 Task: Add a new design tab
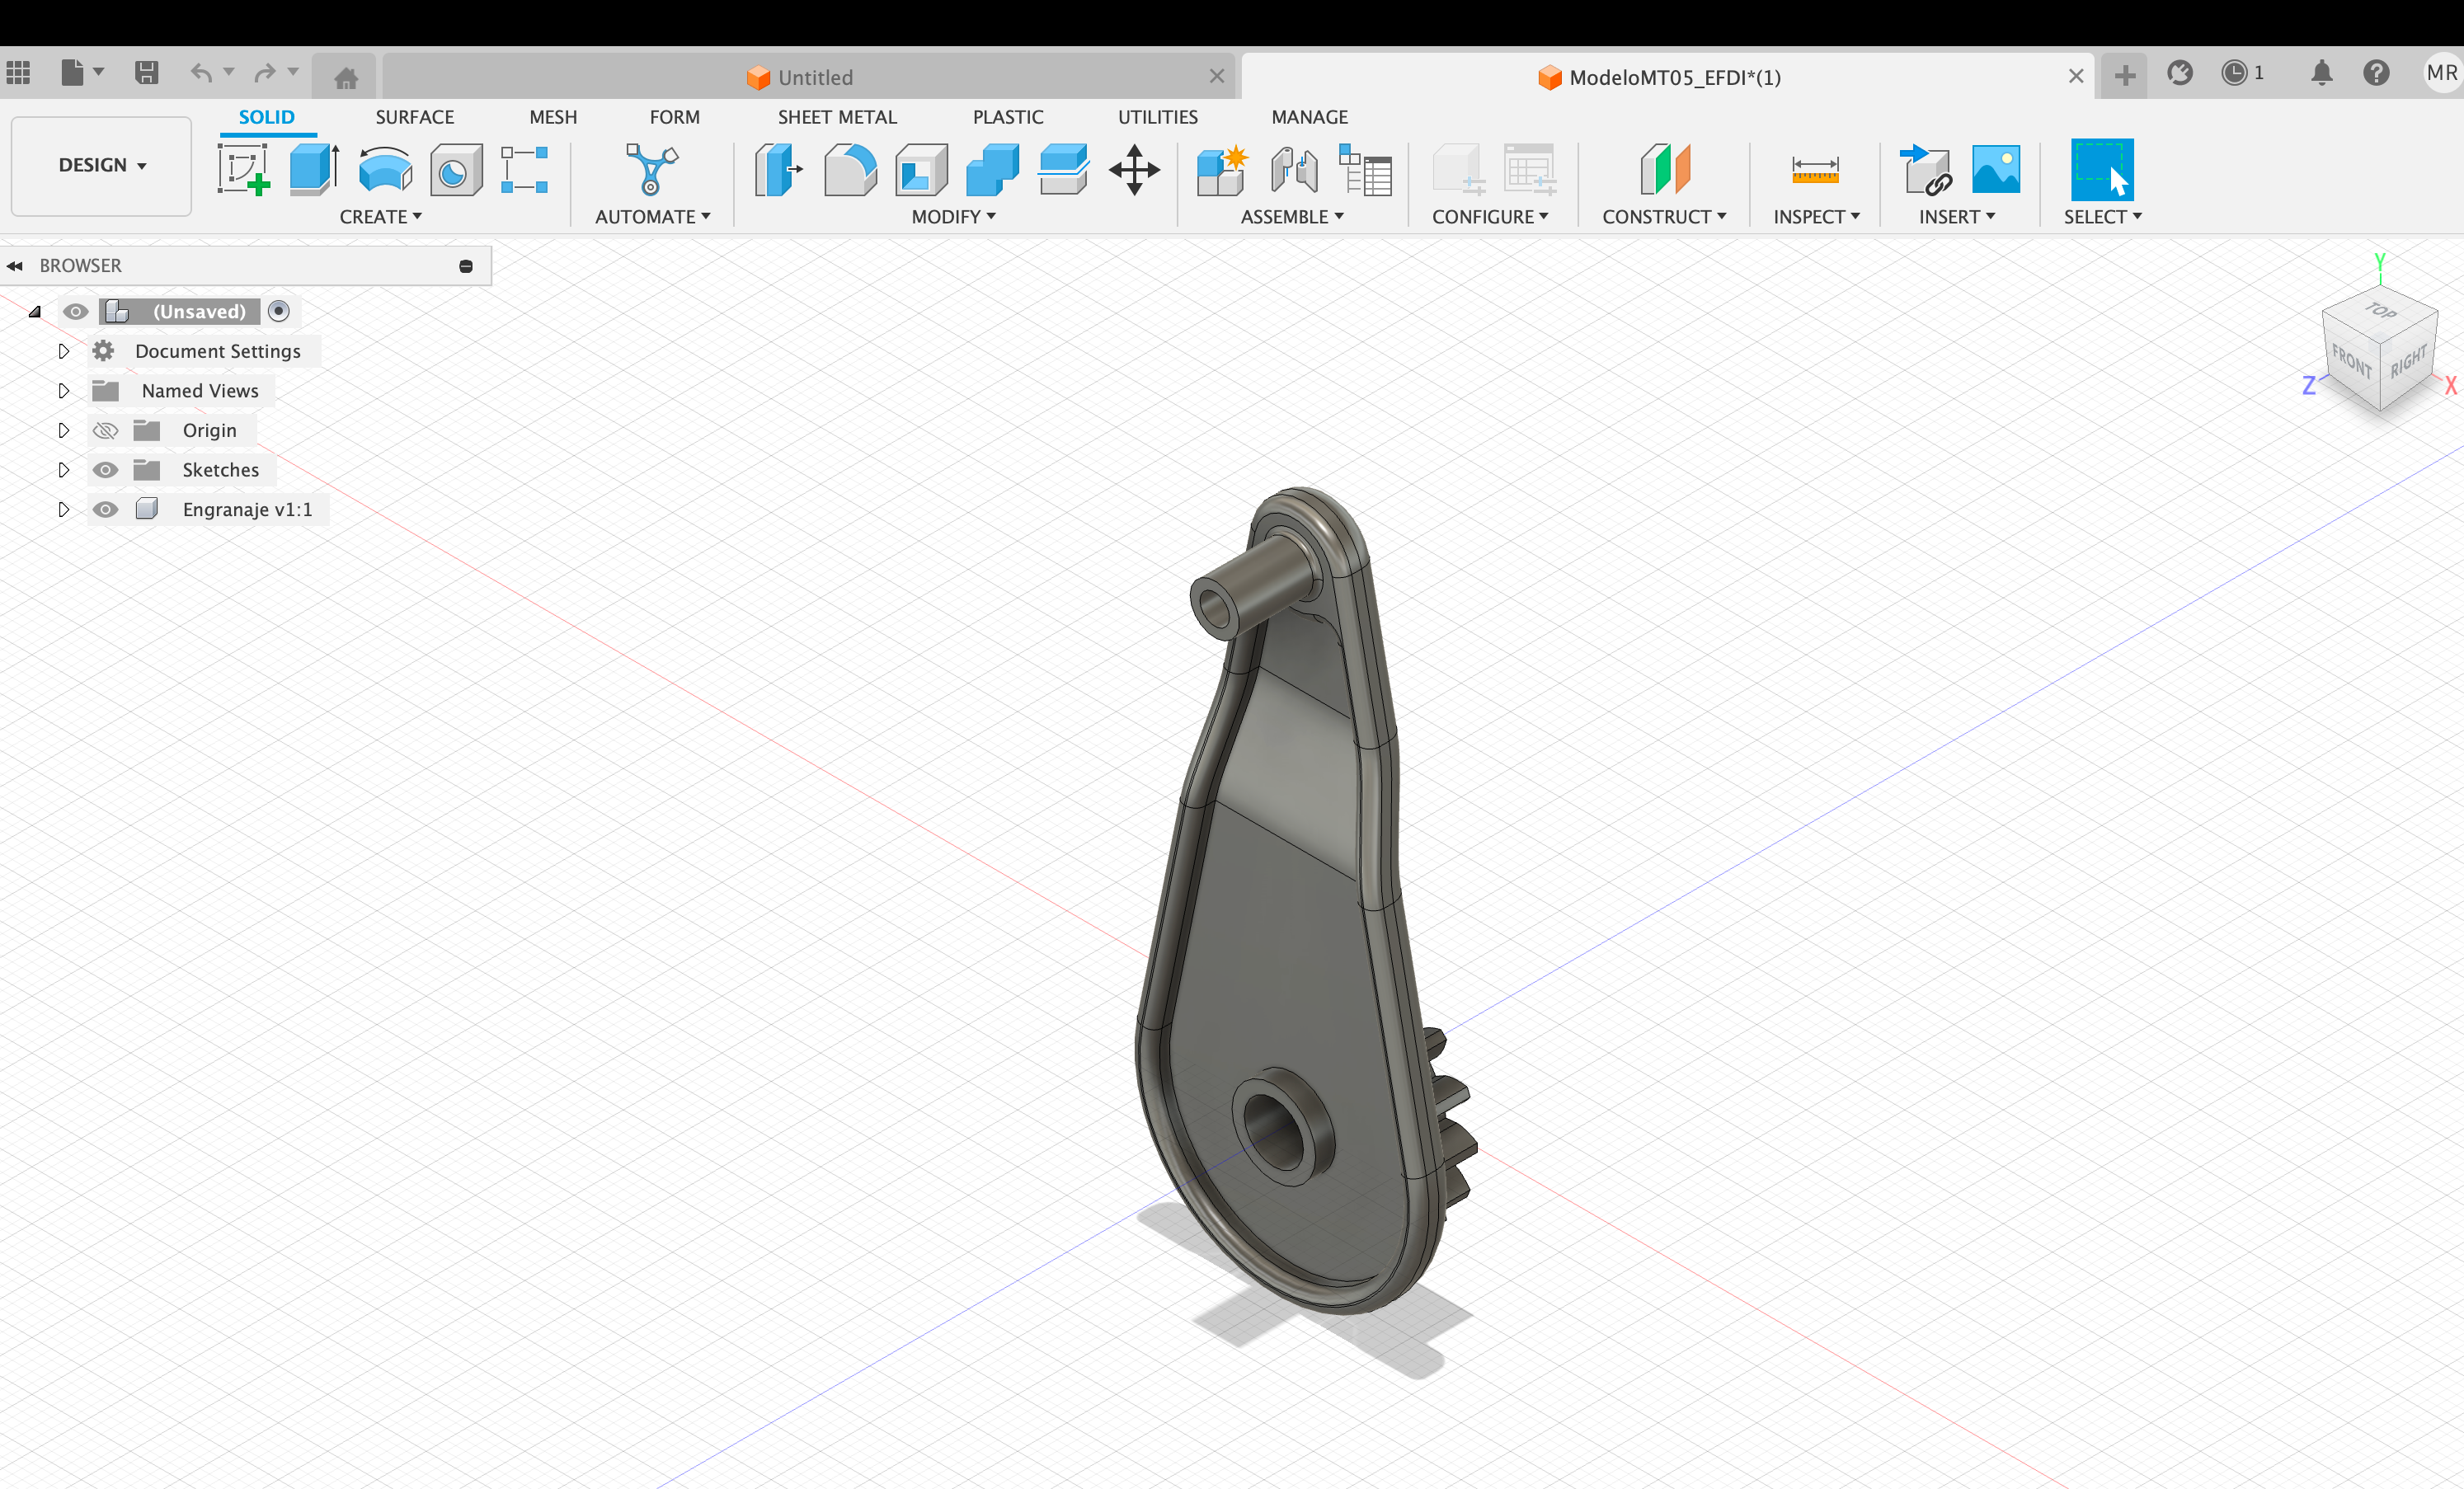[x=2124, y=75]
